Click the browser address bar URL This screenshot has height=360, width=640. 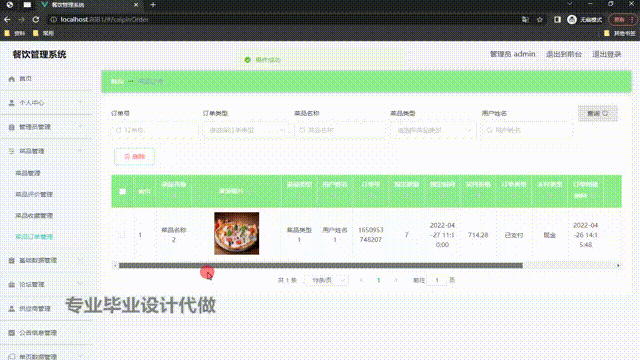pyautogui.click(x=104, y=20)
